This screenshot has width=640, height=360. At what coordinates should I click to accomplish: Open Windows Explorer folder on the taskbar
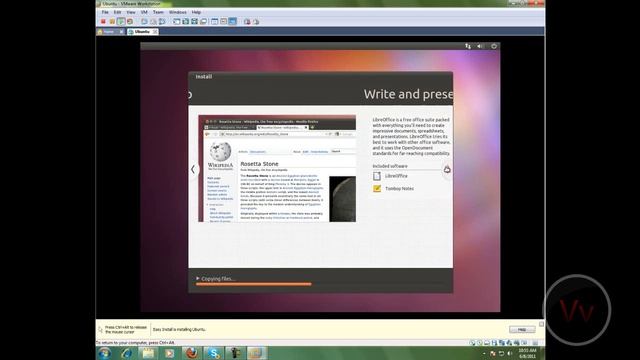[148, 353]
